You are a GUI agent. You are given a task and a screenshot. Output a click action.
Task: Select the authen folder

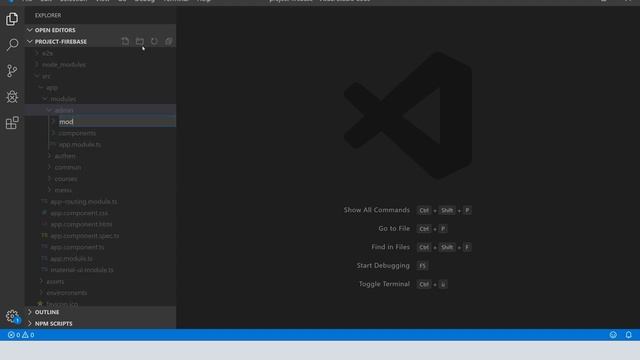click(x=65, y=156)
